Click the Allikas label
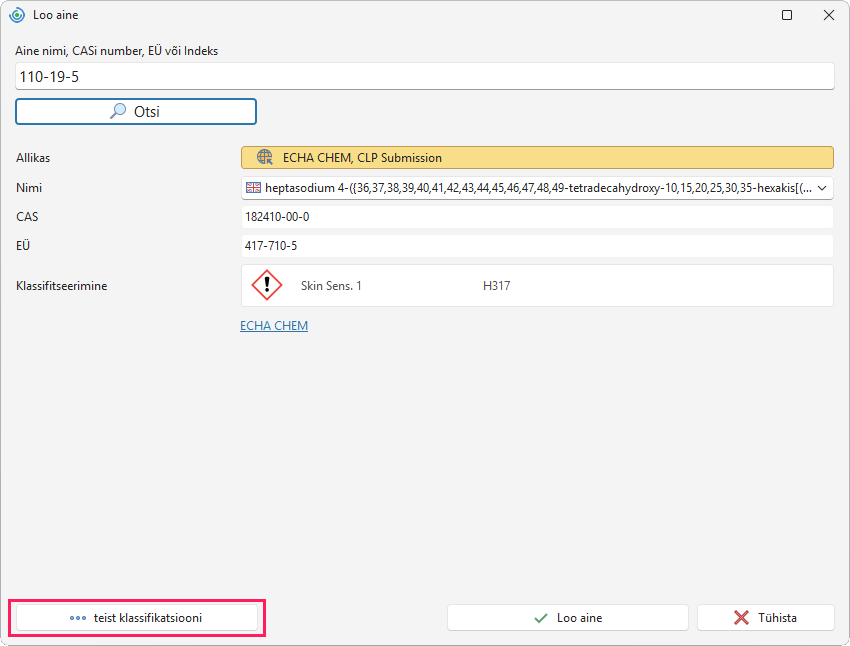850x646 pixels. click(33, 158)
